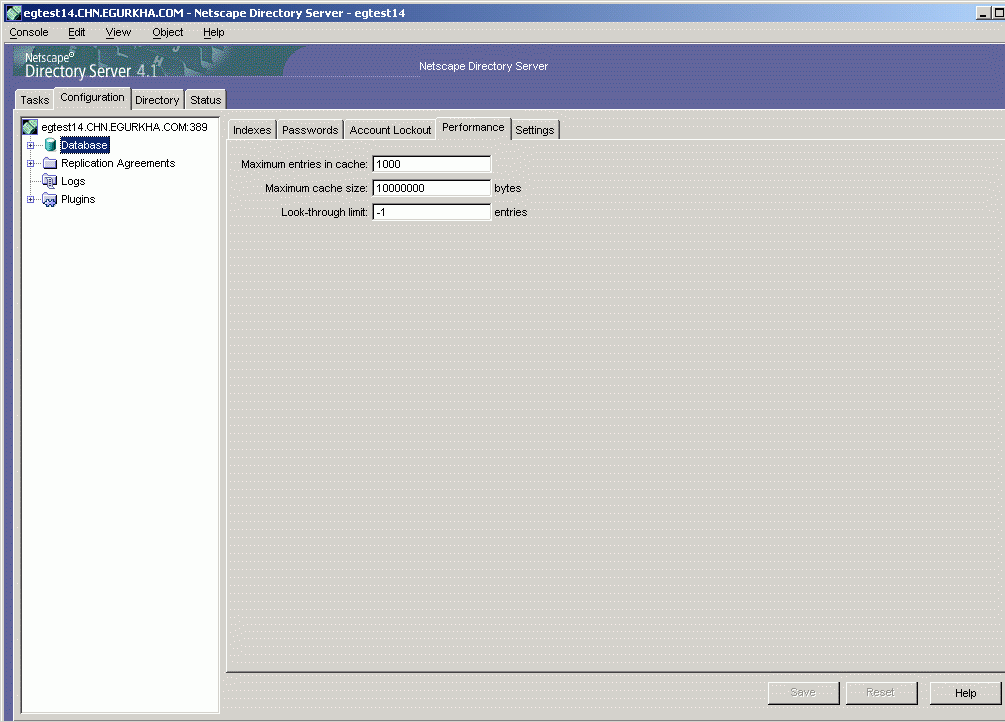Switch to the Indexes tab
The height and width of the screenshot is (722, 1005).
[252, 130]
